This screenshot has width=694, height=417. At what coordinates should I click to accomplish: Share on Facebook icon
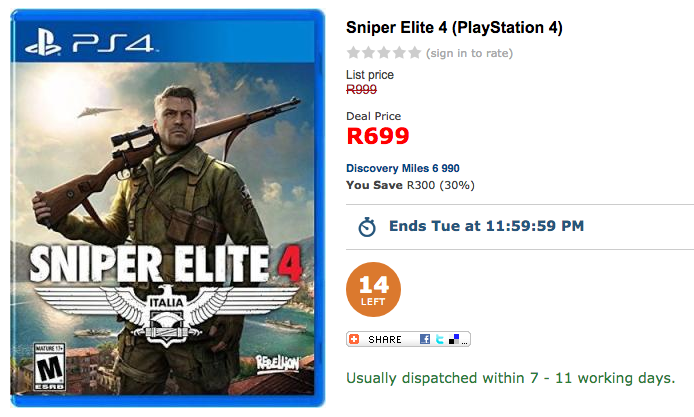pos(425,339)
